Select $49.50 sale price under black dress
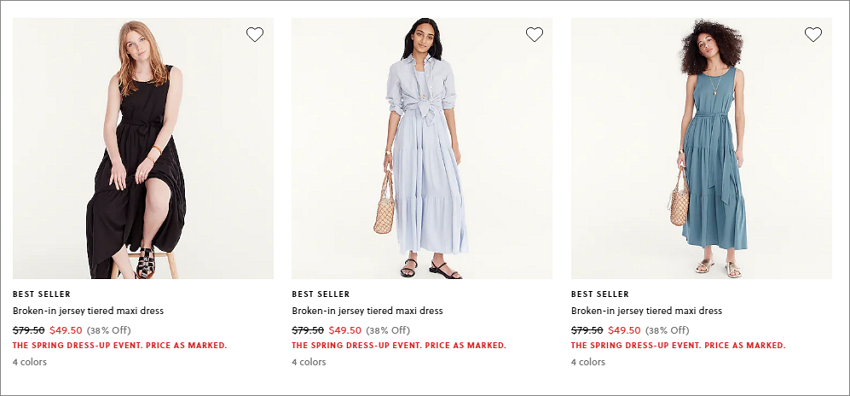The image size is (850, 396). pyautogui.click(x=66, y=330)
